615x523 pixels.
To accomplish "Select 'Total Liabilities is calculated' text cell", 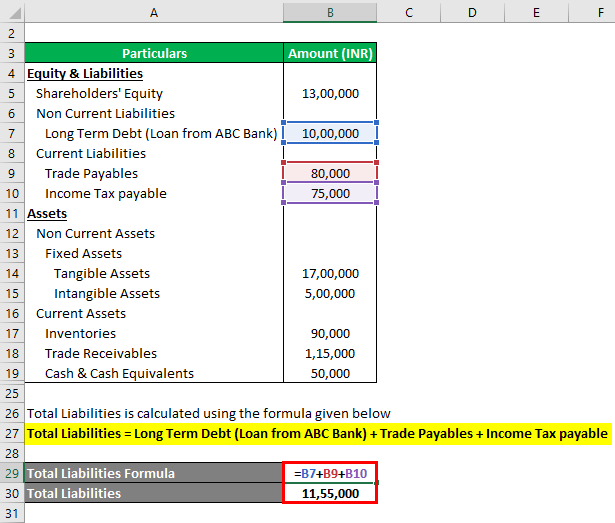I will coord(209,414).
